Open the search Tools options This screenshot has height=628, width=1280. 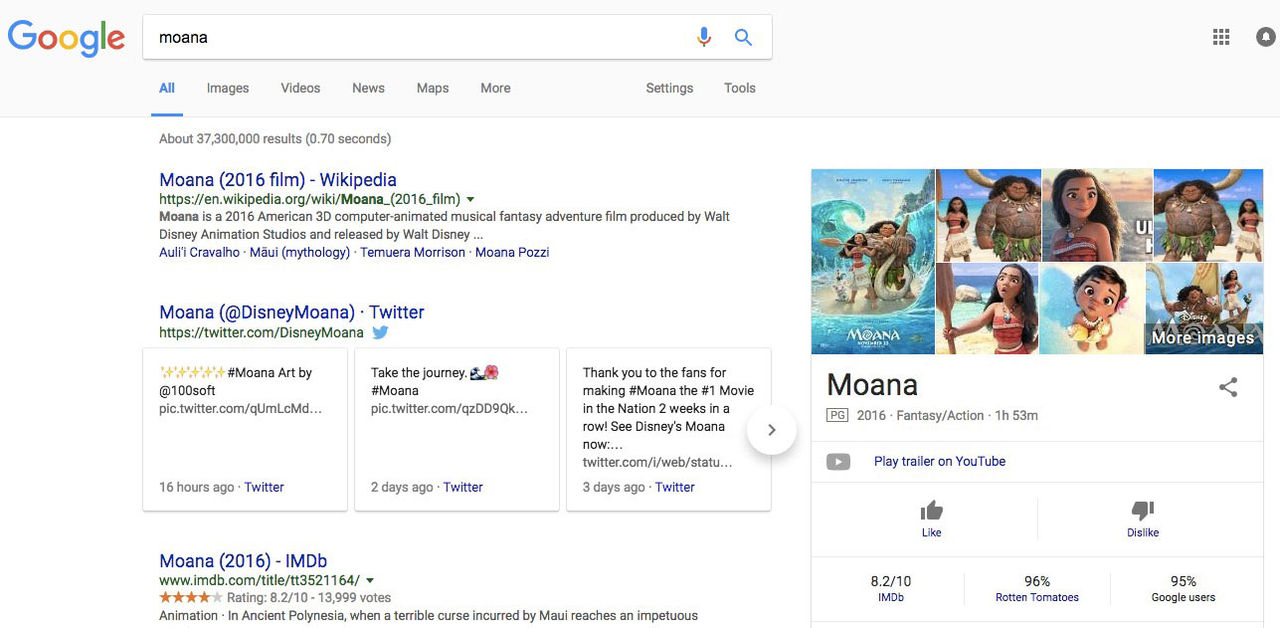pyautogui.click(x=740, y=88)
